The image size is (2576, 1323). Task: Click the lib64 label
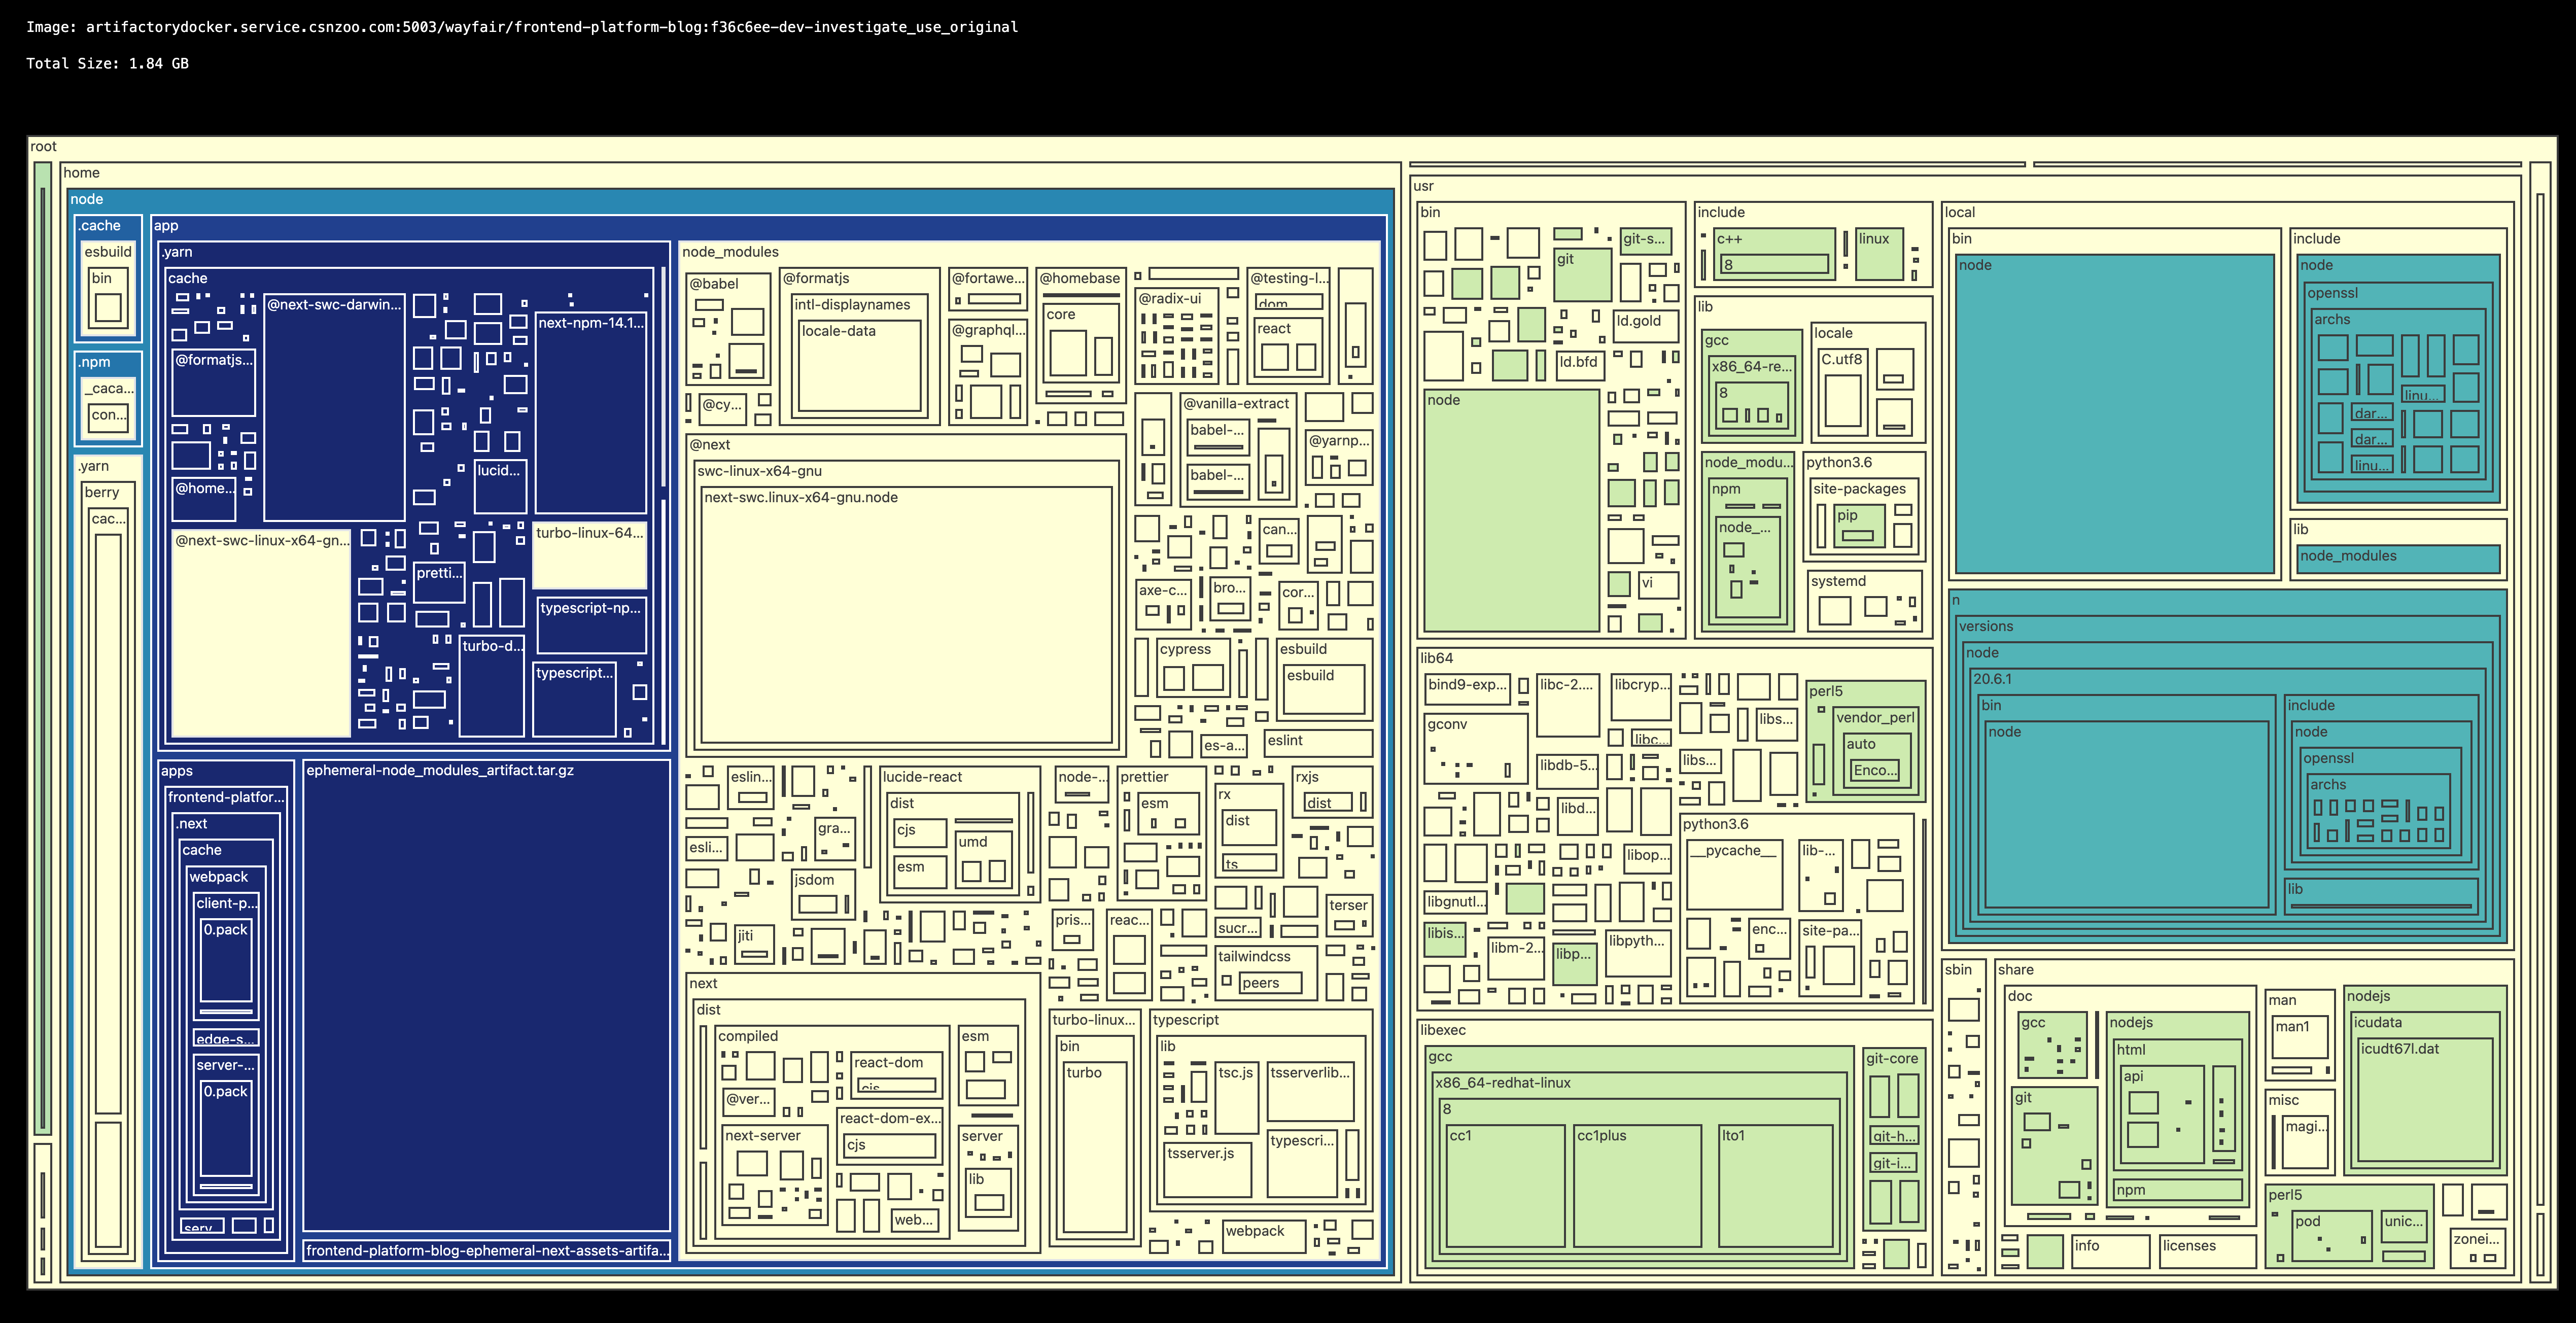click(x=1437, y=658)
